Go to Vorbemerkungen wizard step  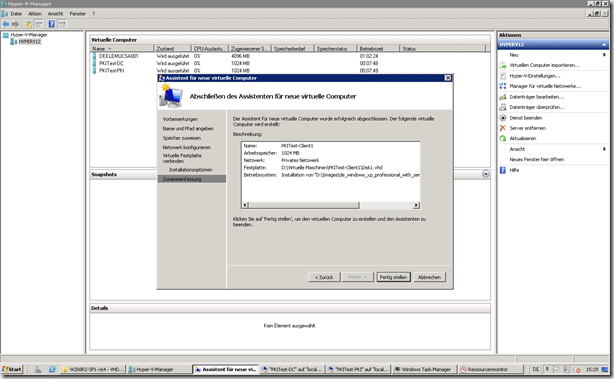180,119
